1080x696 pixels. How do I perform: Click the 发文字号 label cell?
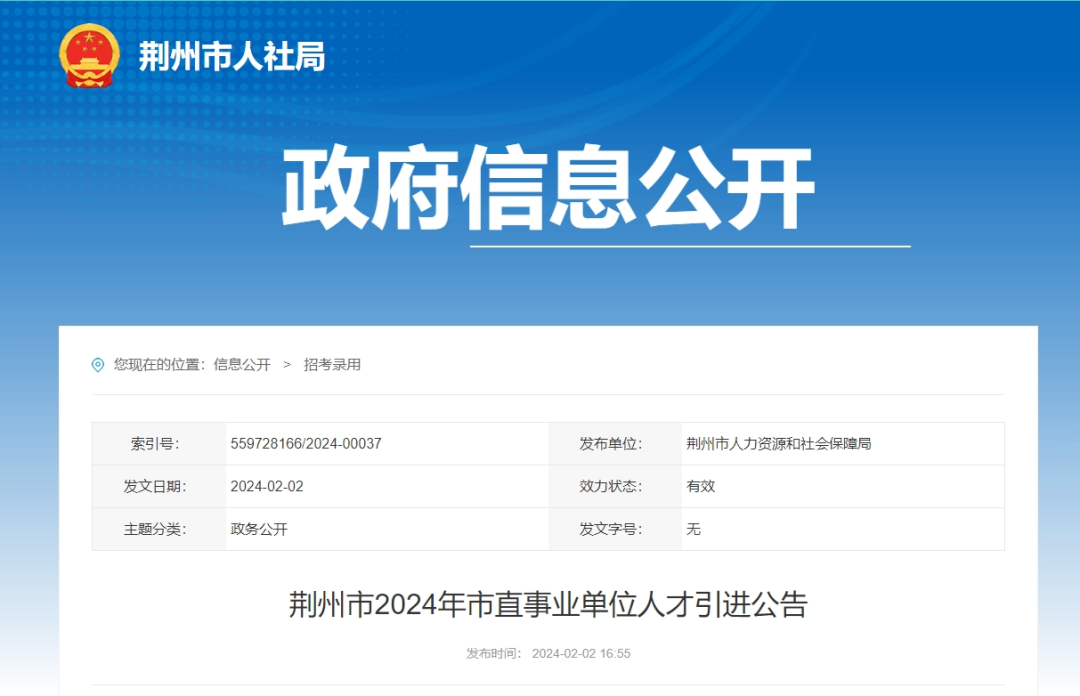[615, 529]
